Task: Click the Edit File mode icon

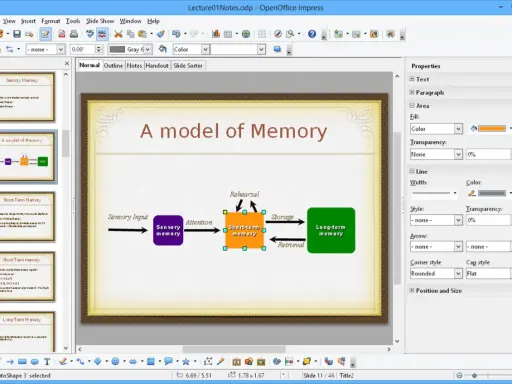Action: [x=45, y=34]
